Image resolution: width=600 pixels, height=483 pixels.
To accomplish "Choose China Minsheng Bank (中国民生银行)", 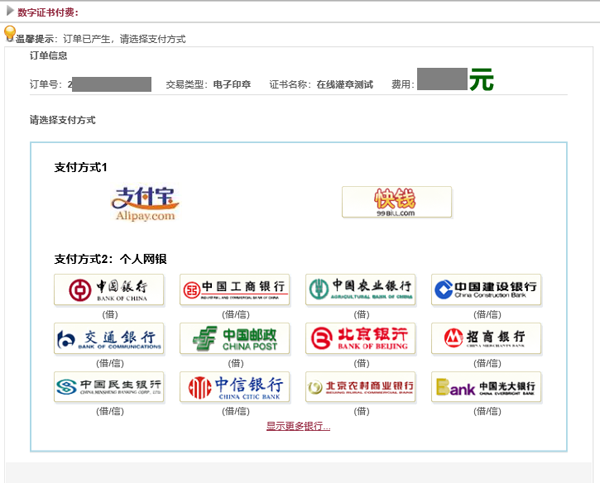I will coord(109,387).
